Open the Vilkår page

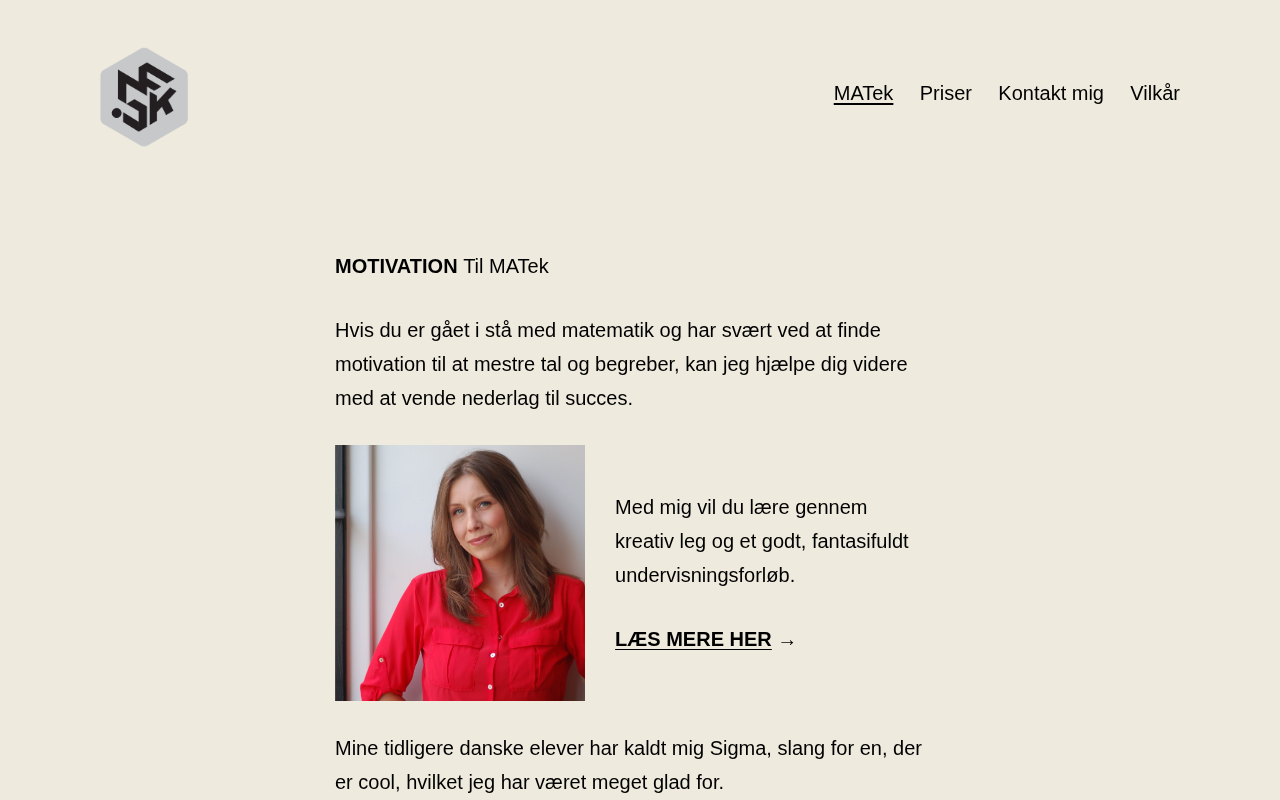pyautogui.click(x=1155, y=93)
